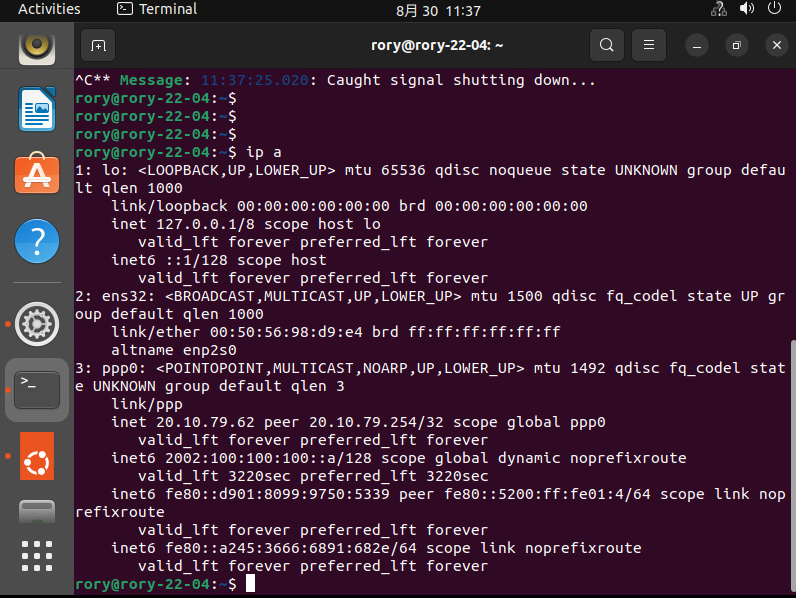Image resolution: width=796 pixels, height=598 pixels.
Task: Open Settings gear from the dock
Action: point(37,323)
